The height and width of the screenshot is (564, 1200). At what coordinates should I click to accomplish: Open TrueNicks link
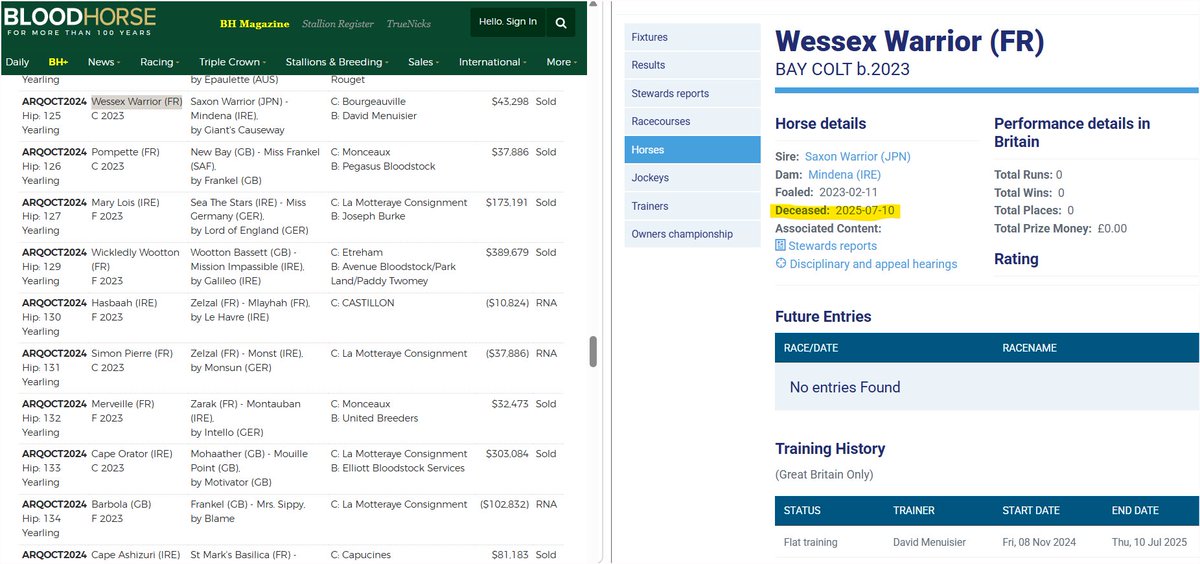pyautogui.click(x=410, y=24)
